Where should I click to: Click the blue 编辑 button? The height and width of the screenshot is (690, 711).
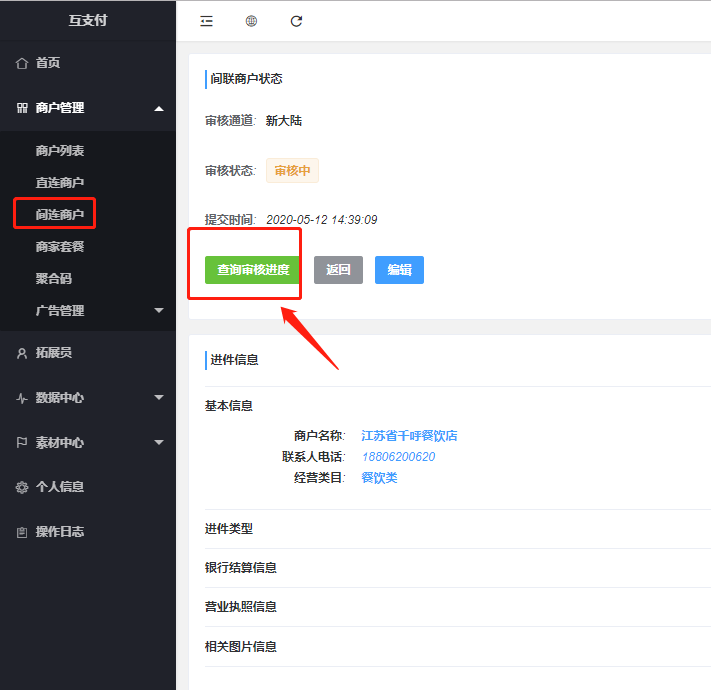[x=399, y=270]
